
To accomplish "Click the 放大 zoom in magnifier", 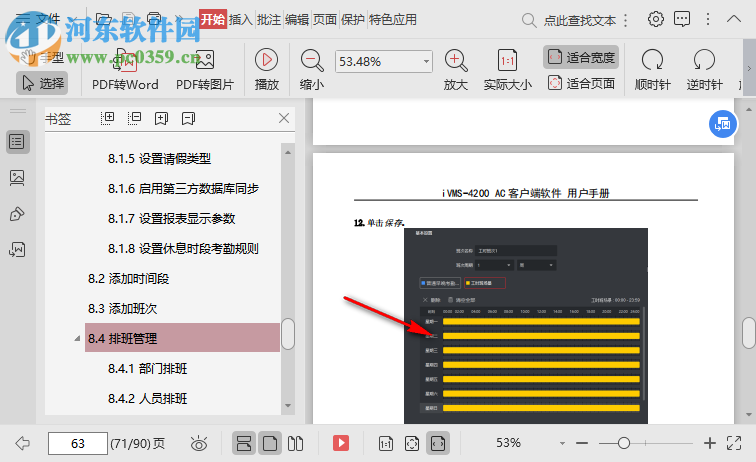I will (x=456, y=70).
